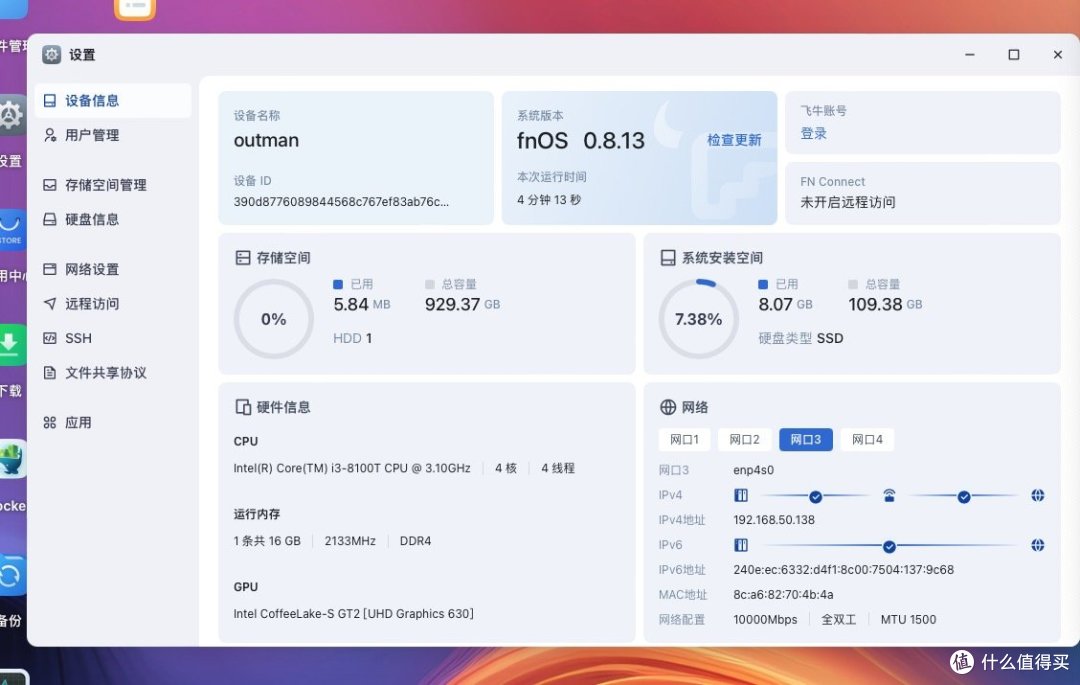Click the 网络设置 icon in sidebar
This screenshot has height=685, width=1080.
tap(50, 269)
